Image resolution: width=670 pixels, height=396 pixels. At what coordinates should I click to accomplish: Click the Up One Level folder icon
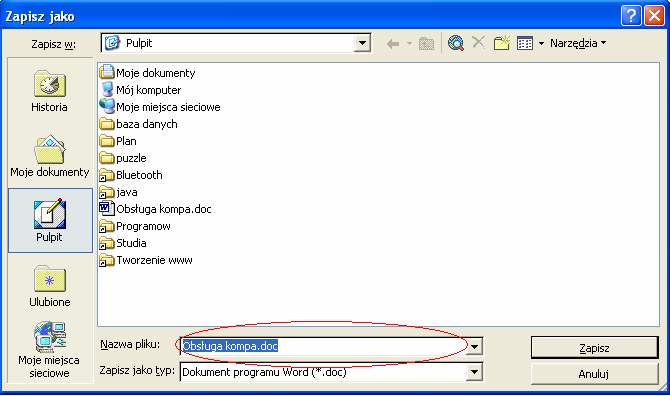pos(426,43)
